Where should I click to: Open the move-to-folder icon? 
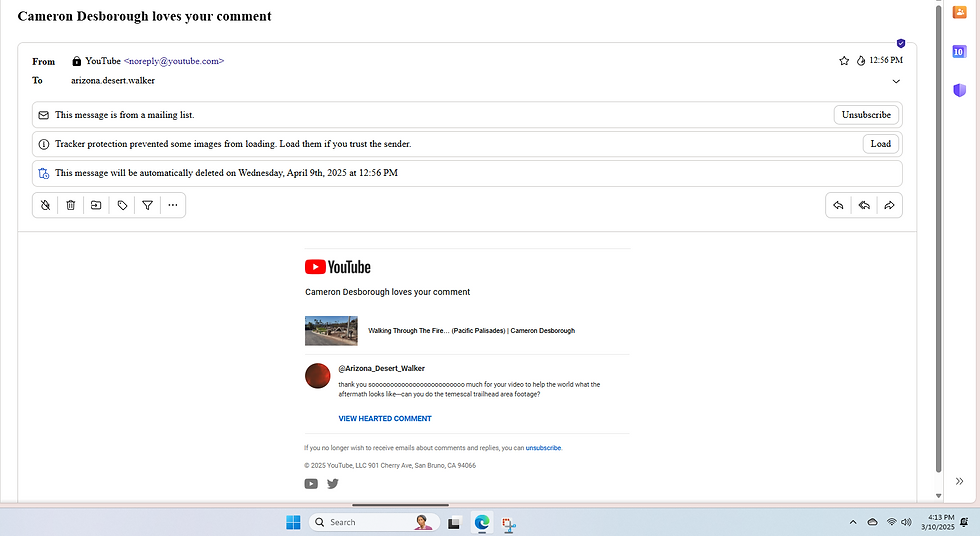click(96, 205)
